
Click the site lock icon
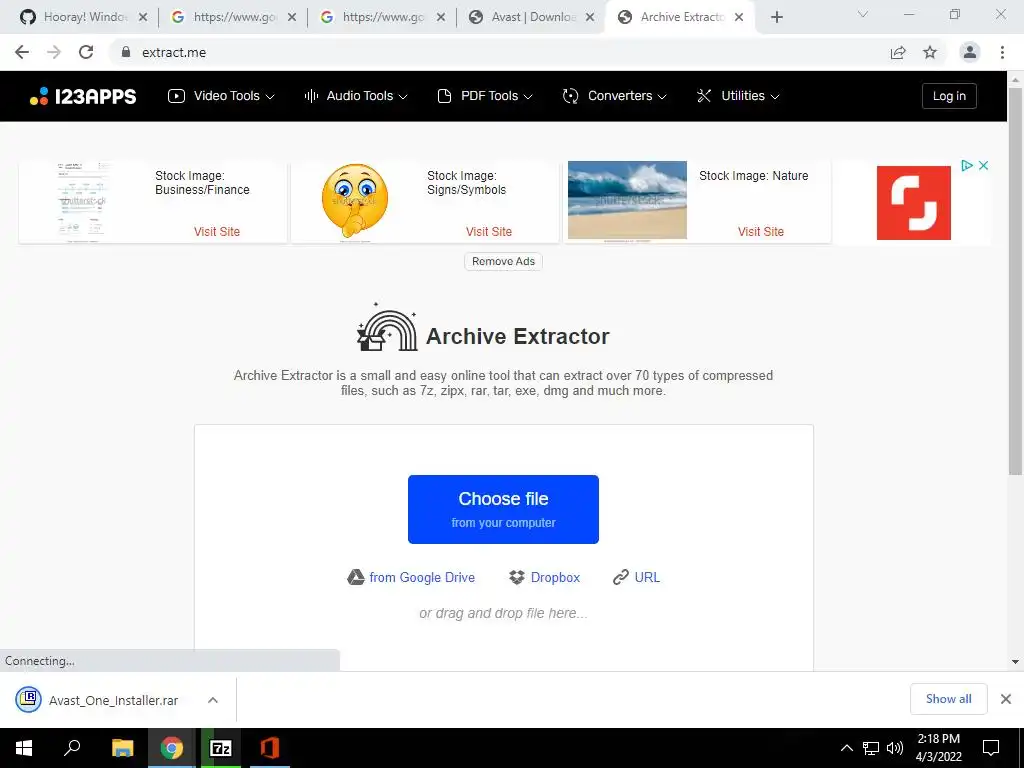(x=126, y=52)
